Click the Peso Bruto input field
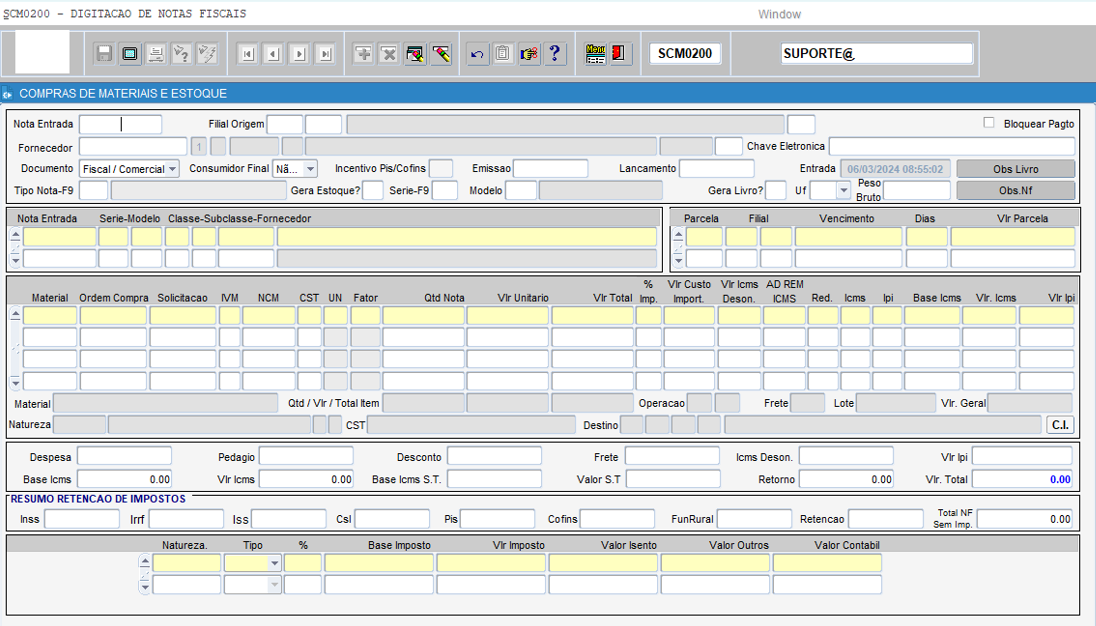Viewport: 1096px width, 626px height. point(917,190)
